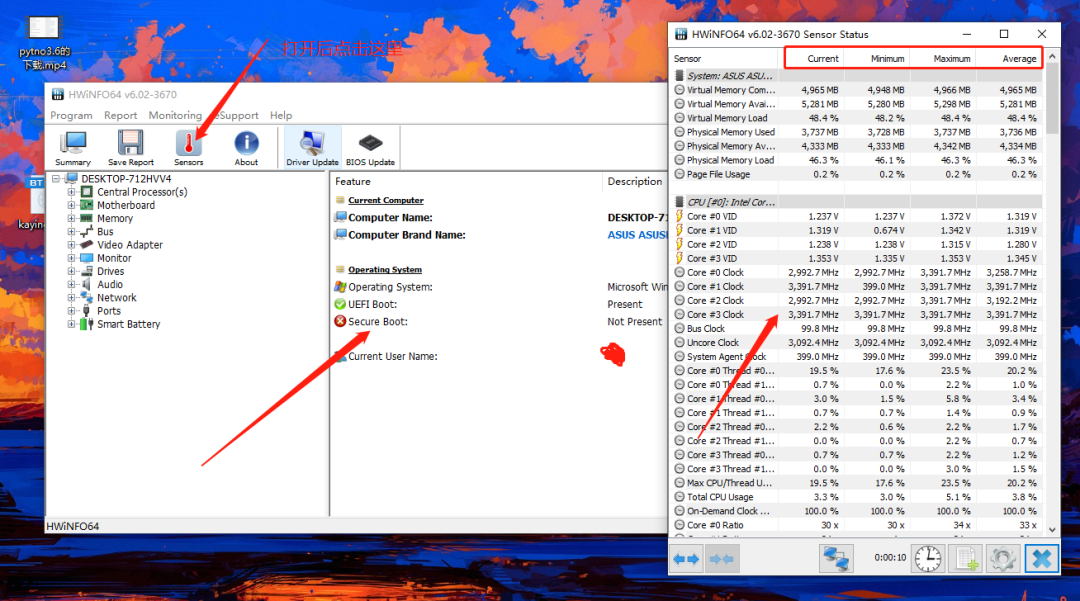Click the ASUS brand name link
The height and width of the screenshot is (601, 1080).
coord(637,235)
